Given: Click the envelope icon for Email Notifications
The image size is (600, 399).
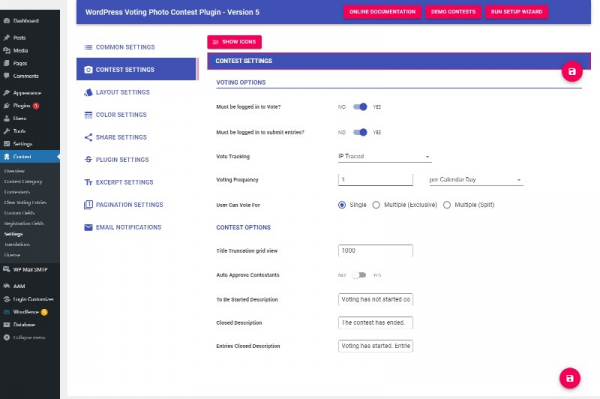Looking at the screenshot, I should (x=88, y=227).
